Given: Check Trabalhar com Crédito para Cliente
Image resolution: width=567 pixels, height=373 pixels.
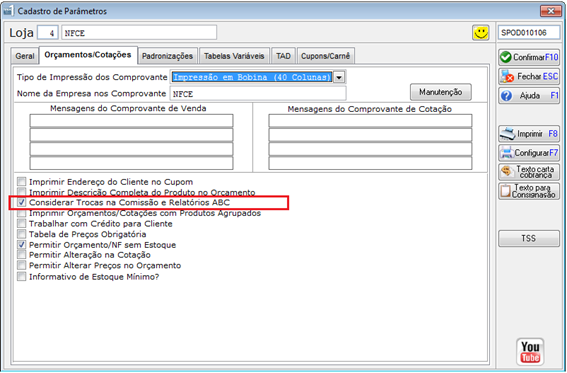Looking at the screenshot, I should (22, 224).
